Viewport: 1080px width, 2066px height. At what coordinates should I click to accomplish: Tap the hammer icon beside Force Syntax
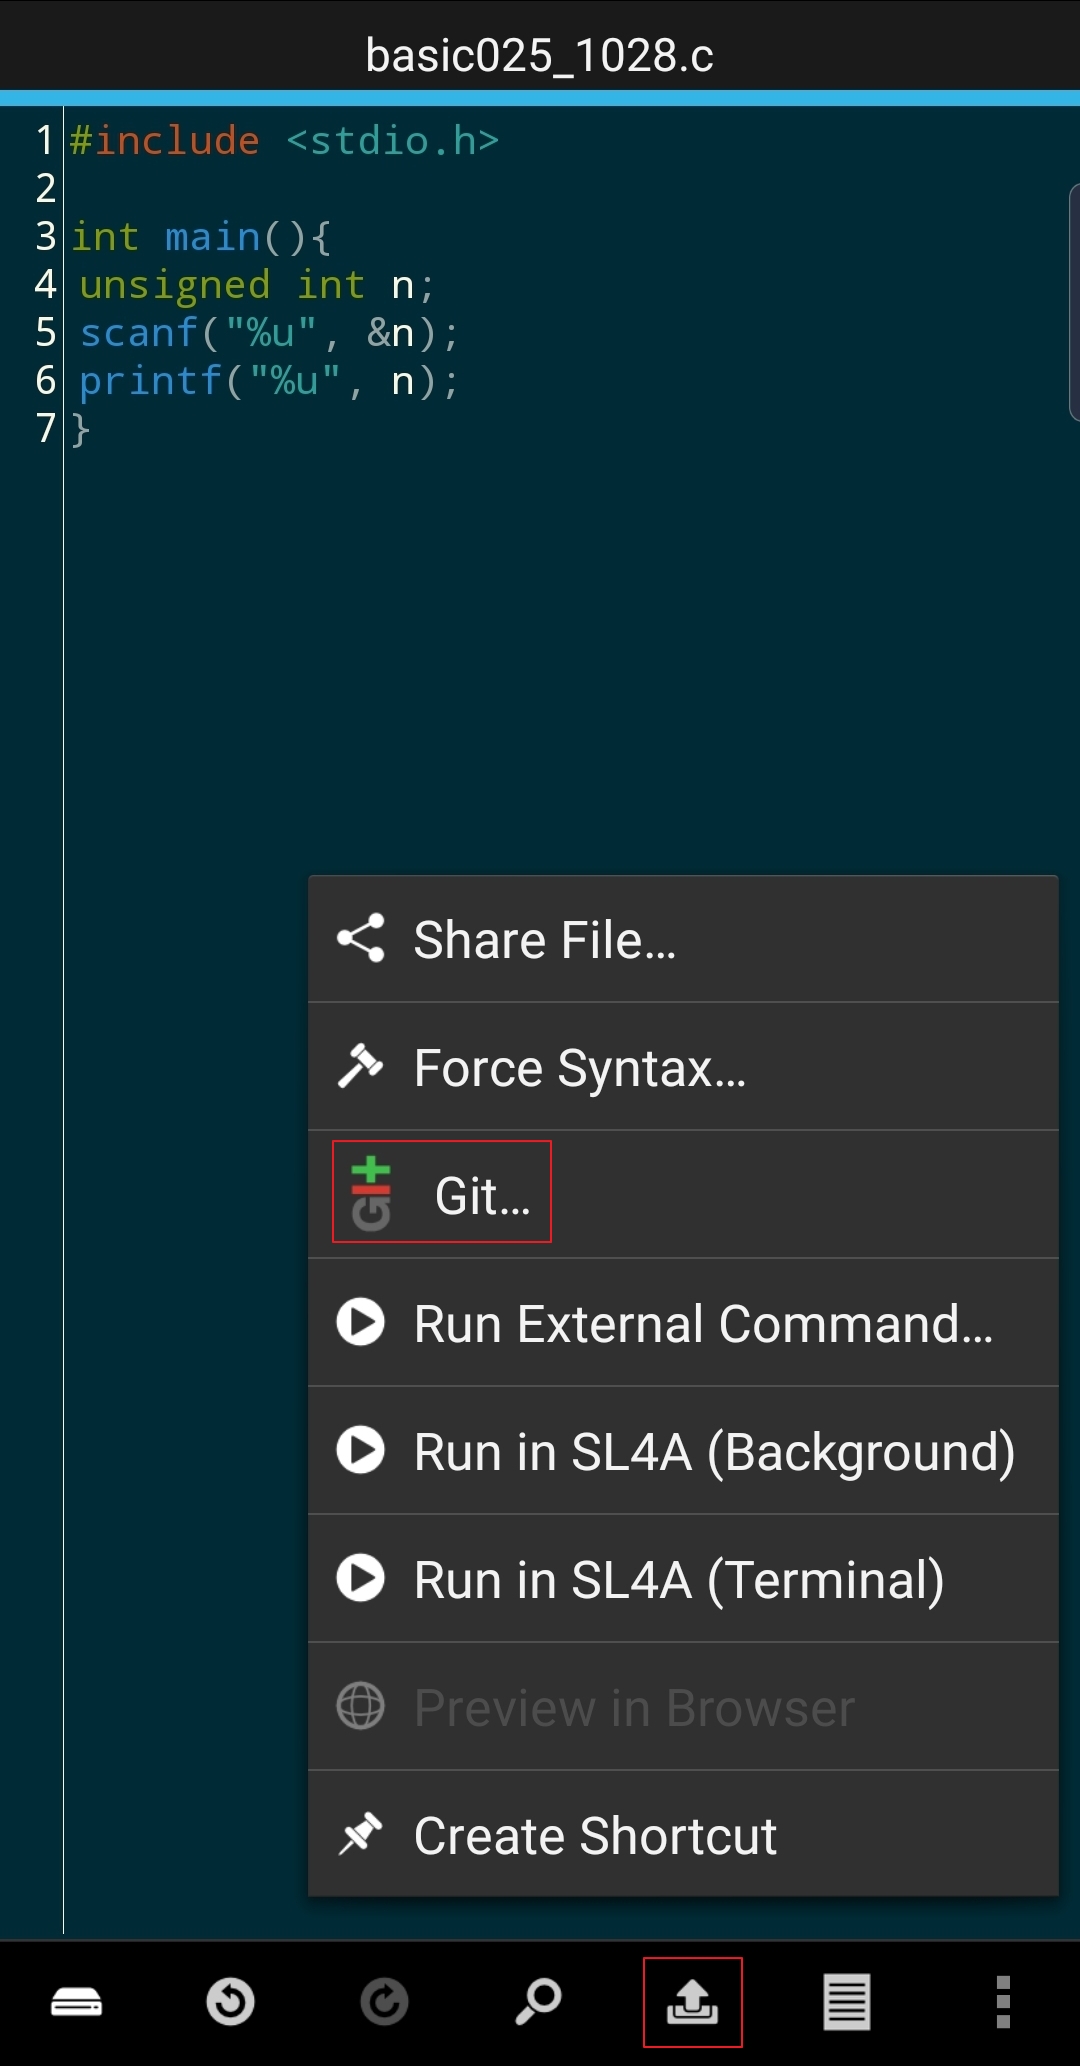click(x=361, y=1065)
